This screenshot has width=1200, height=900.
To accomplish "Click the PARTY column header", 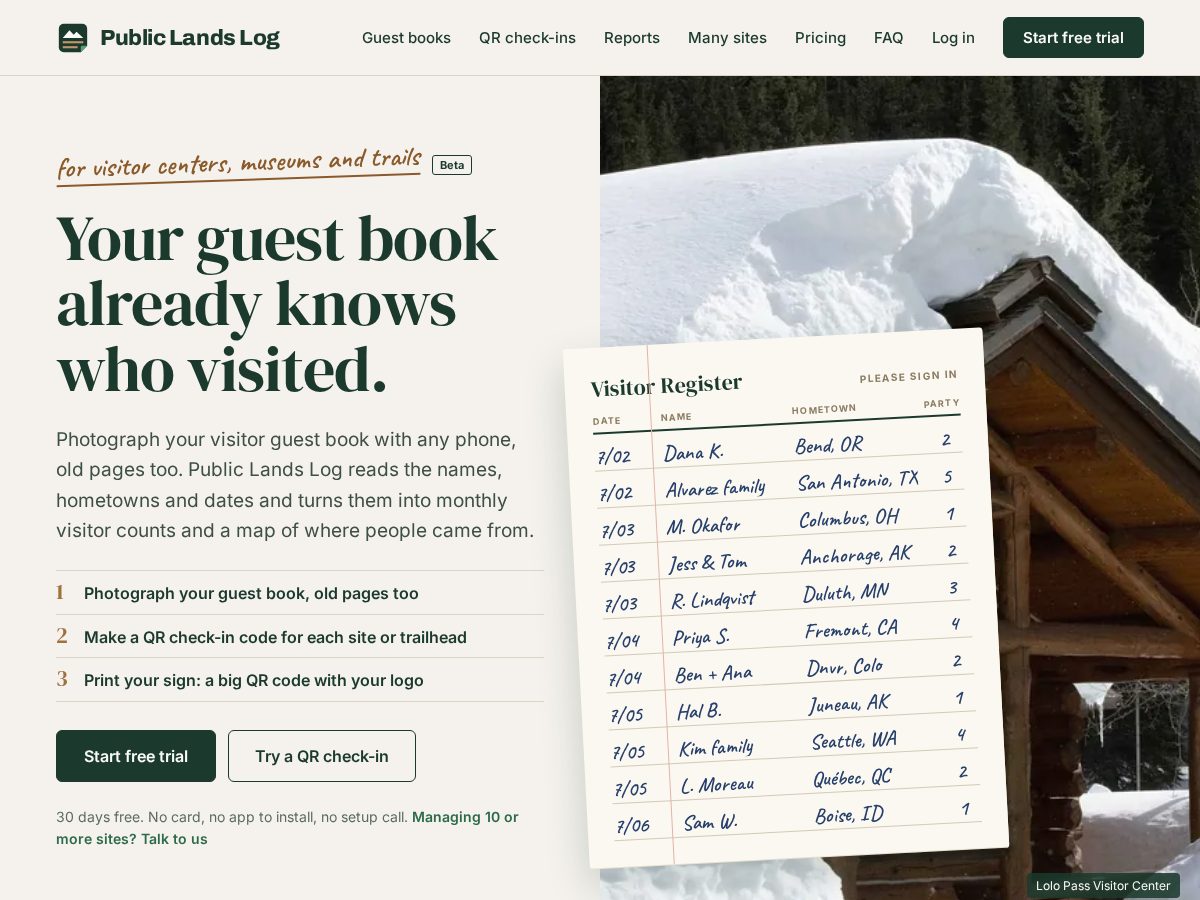I will click(x=941, y=404).
